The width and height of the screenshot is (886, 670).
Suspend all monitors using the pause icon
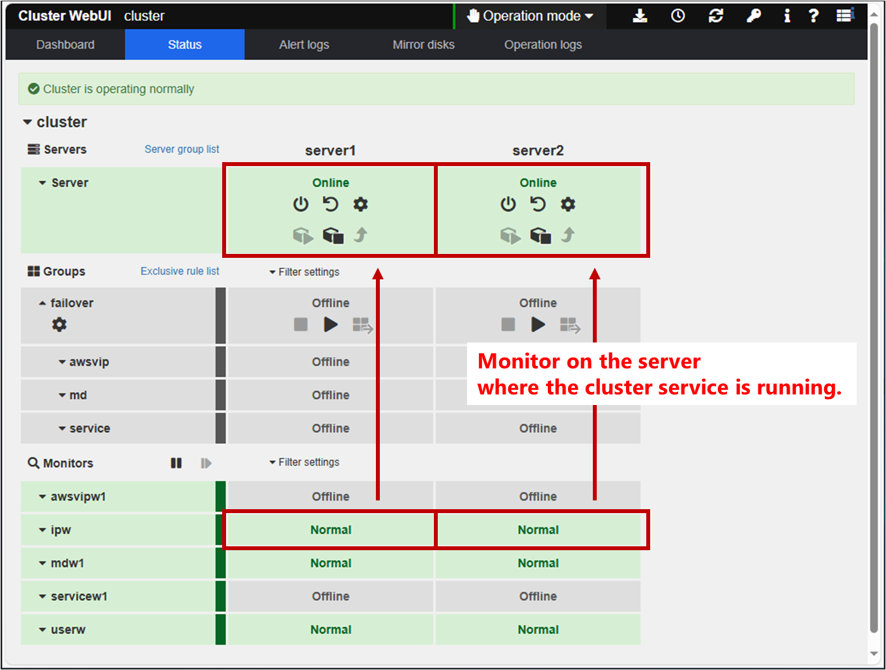(176, 463)
